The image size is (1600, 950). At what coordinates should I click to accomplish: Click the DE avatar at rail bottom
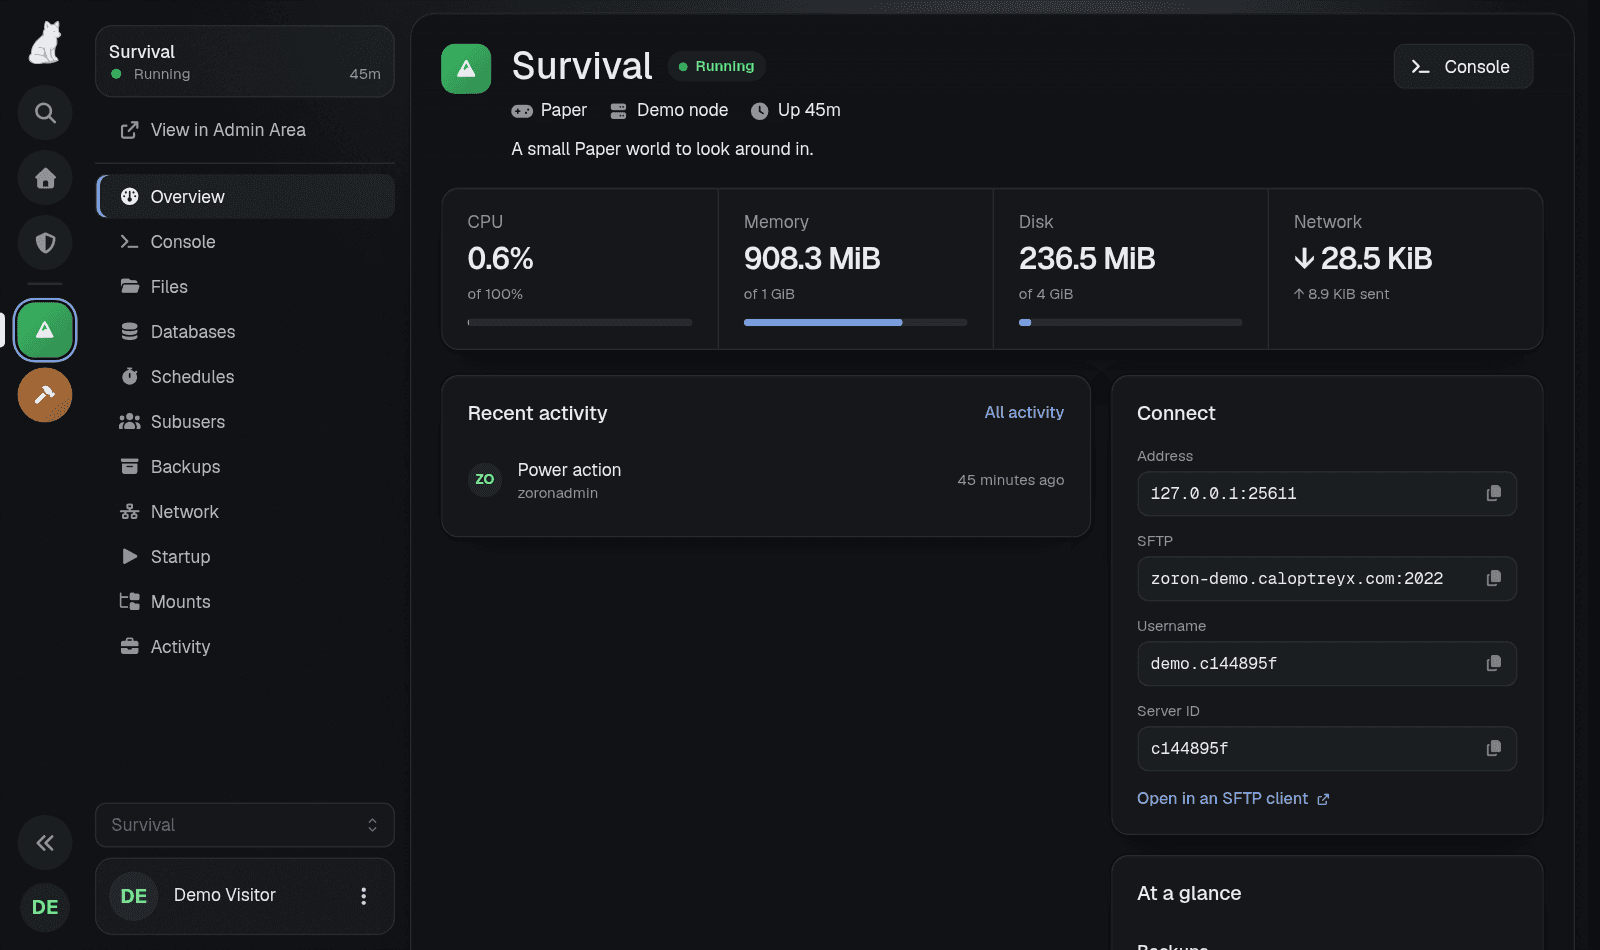45,907
